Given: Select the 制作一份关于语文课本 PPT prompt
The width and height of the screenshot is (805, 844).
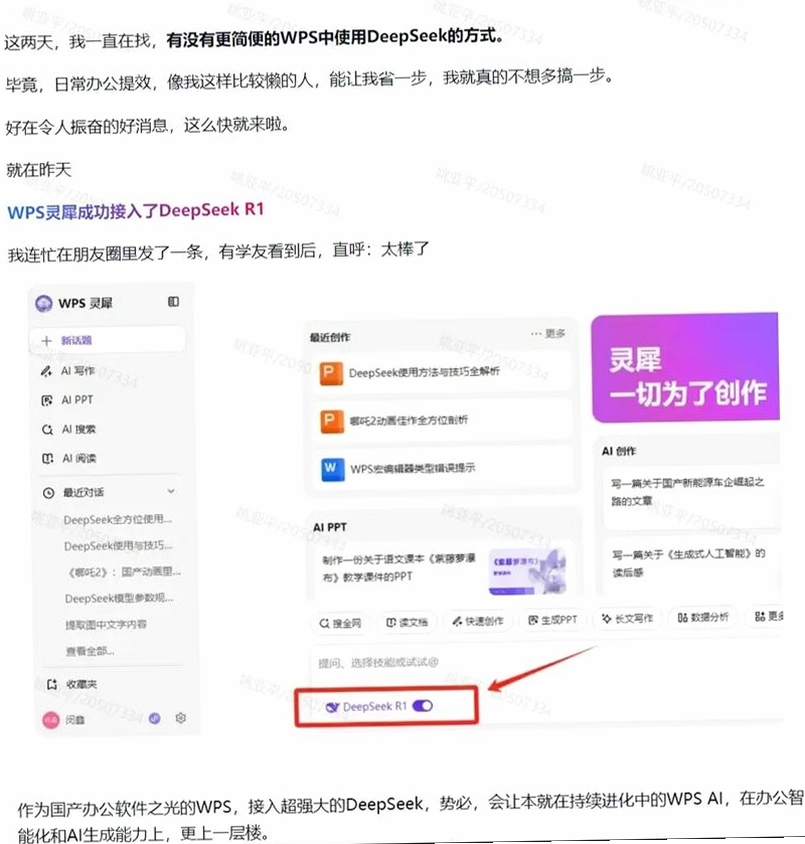Looking at the screenshot, I should tap(399, 567).
